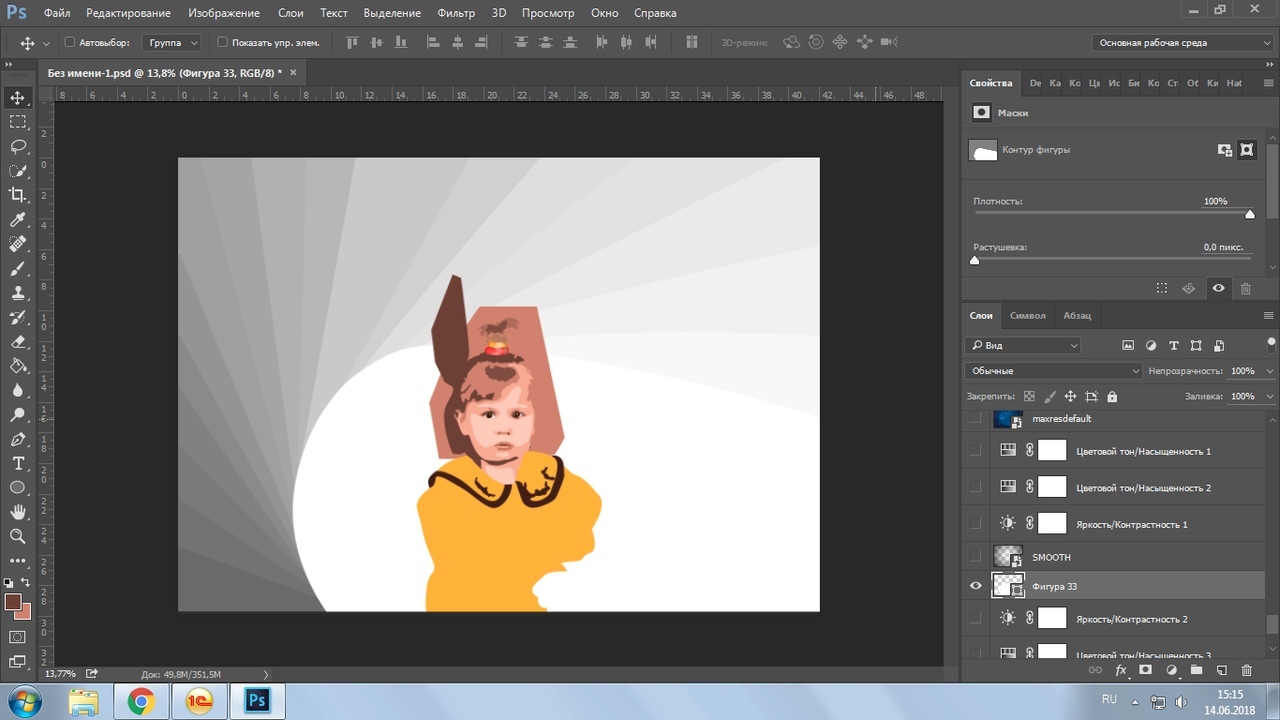Toggle mask visibility eye in Properties

pos(1218,288)
